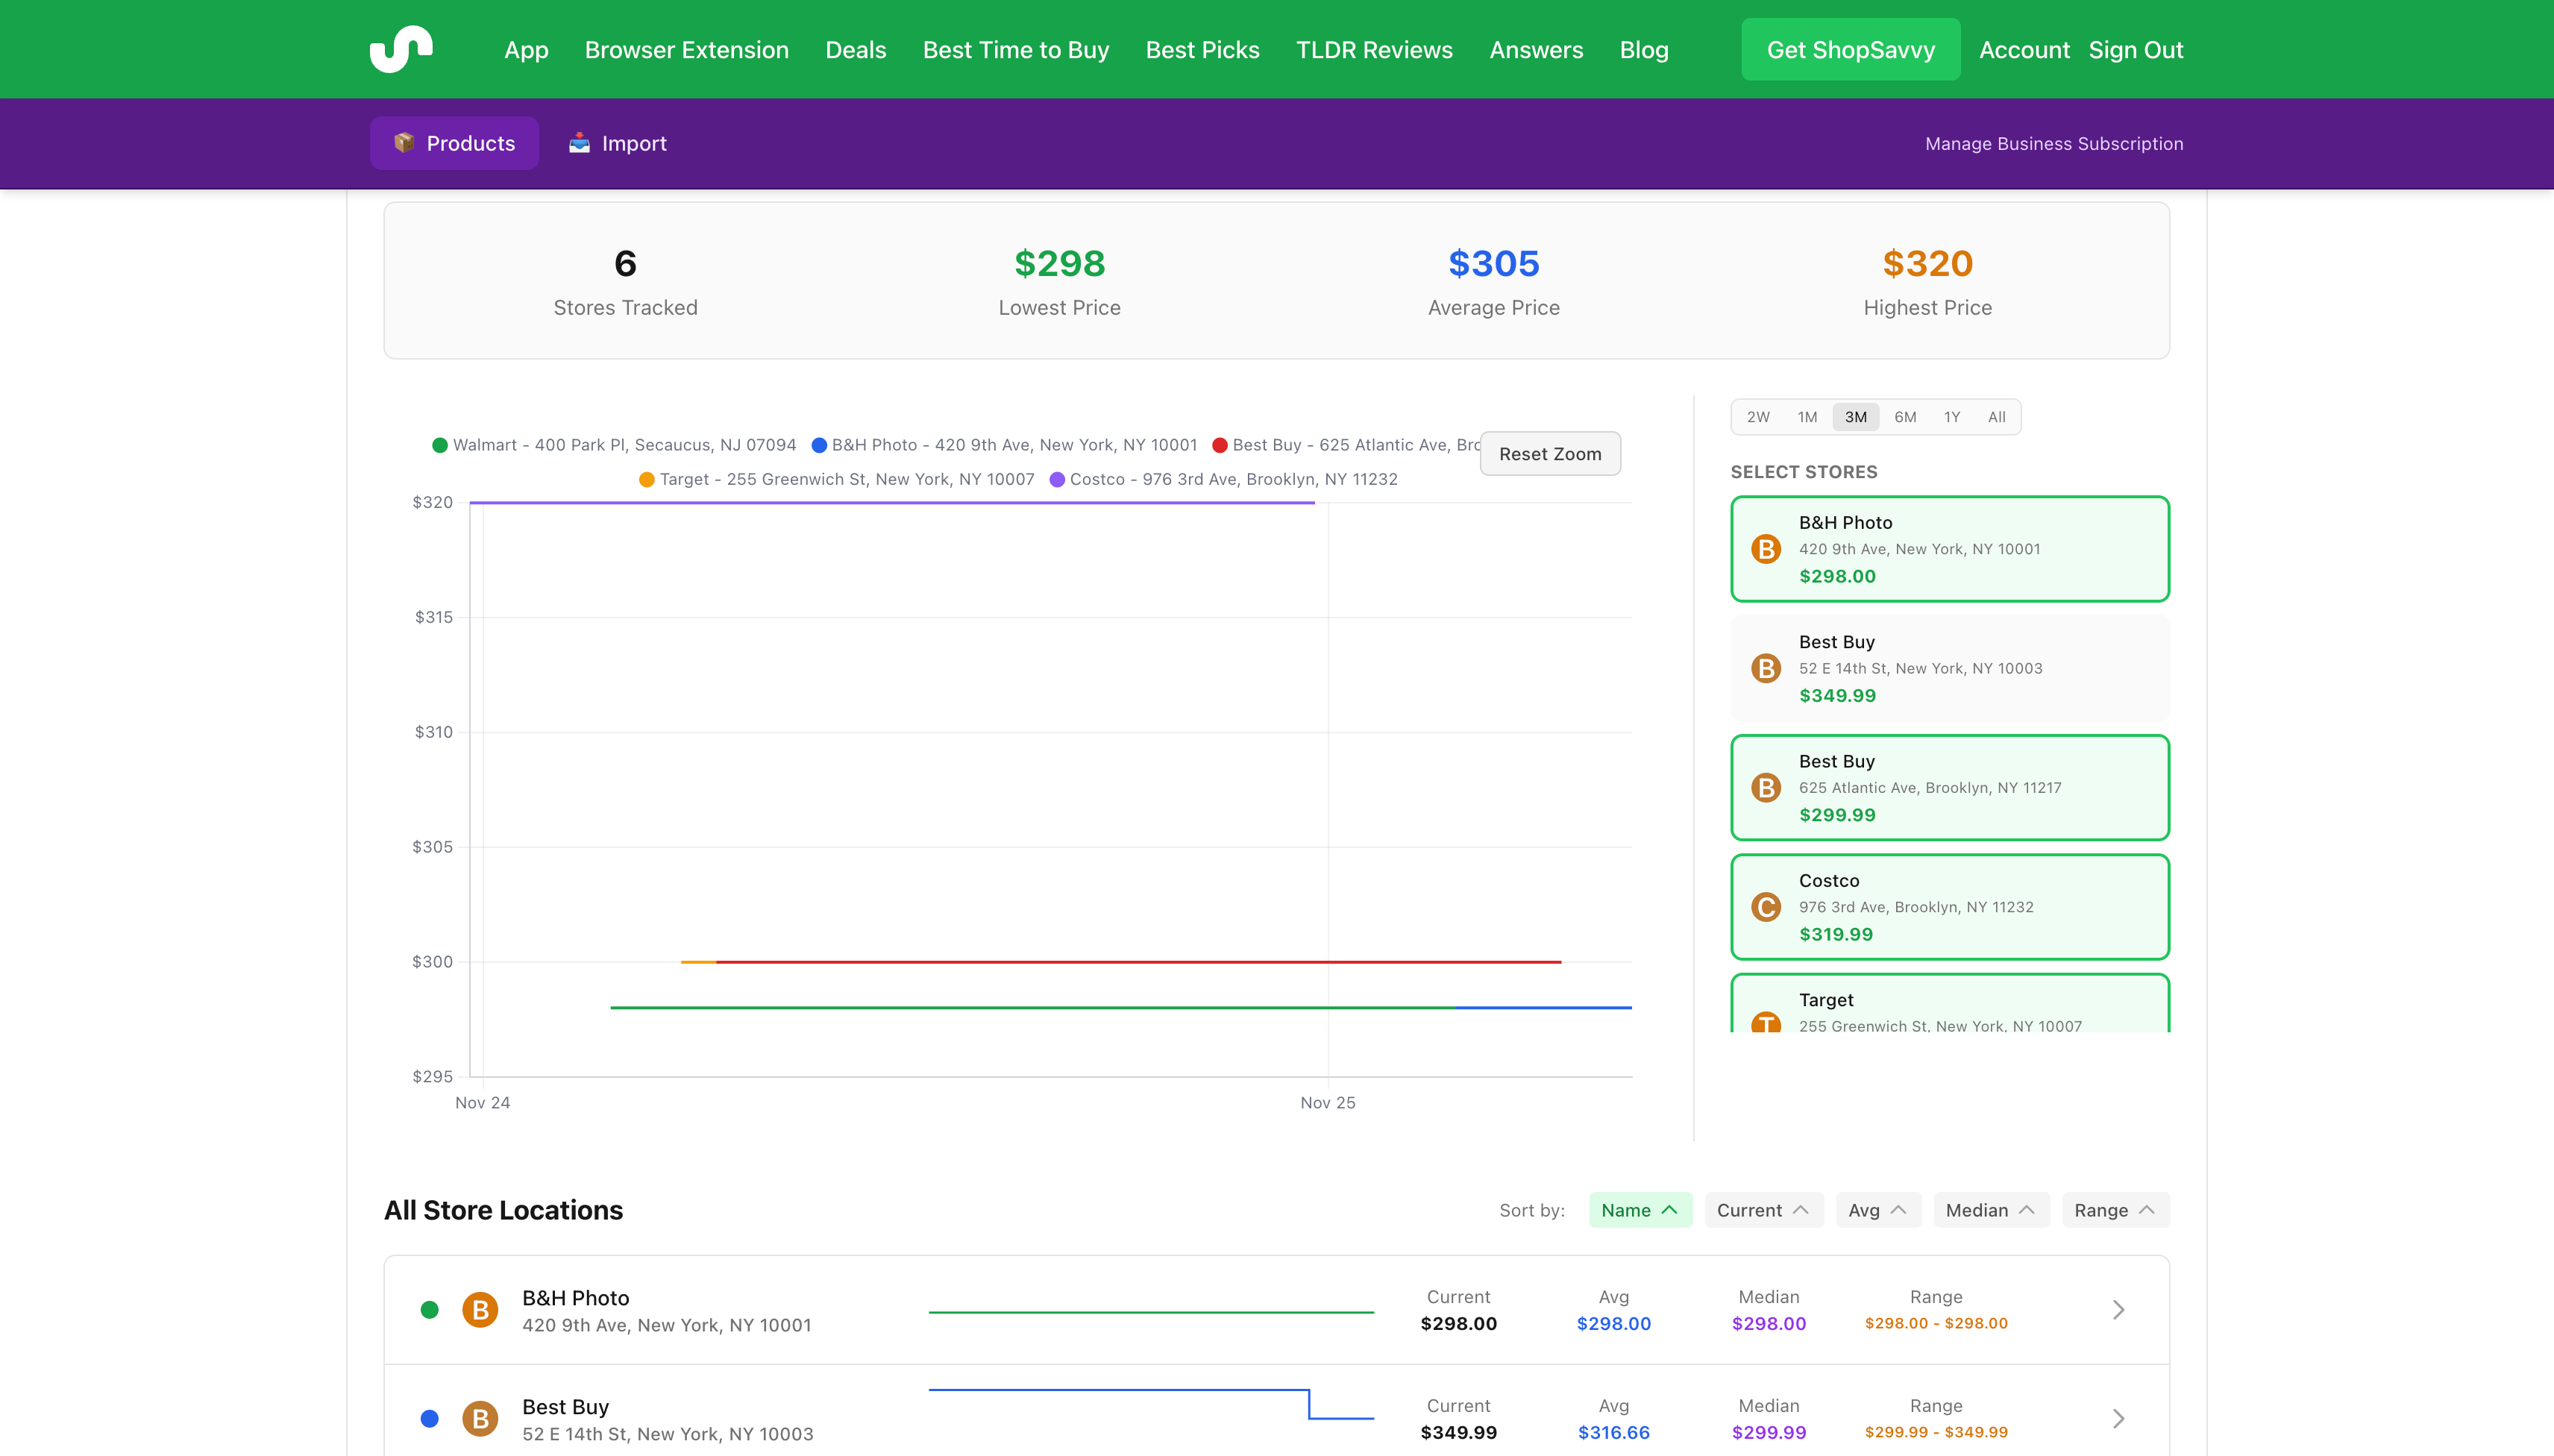Click the Costco 'C' avatar icon
The width and height of the screenshot is (2554, 1456).
pos(1766,907)
